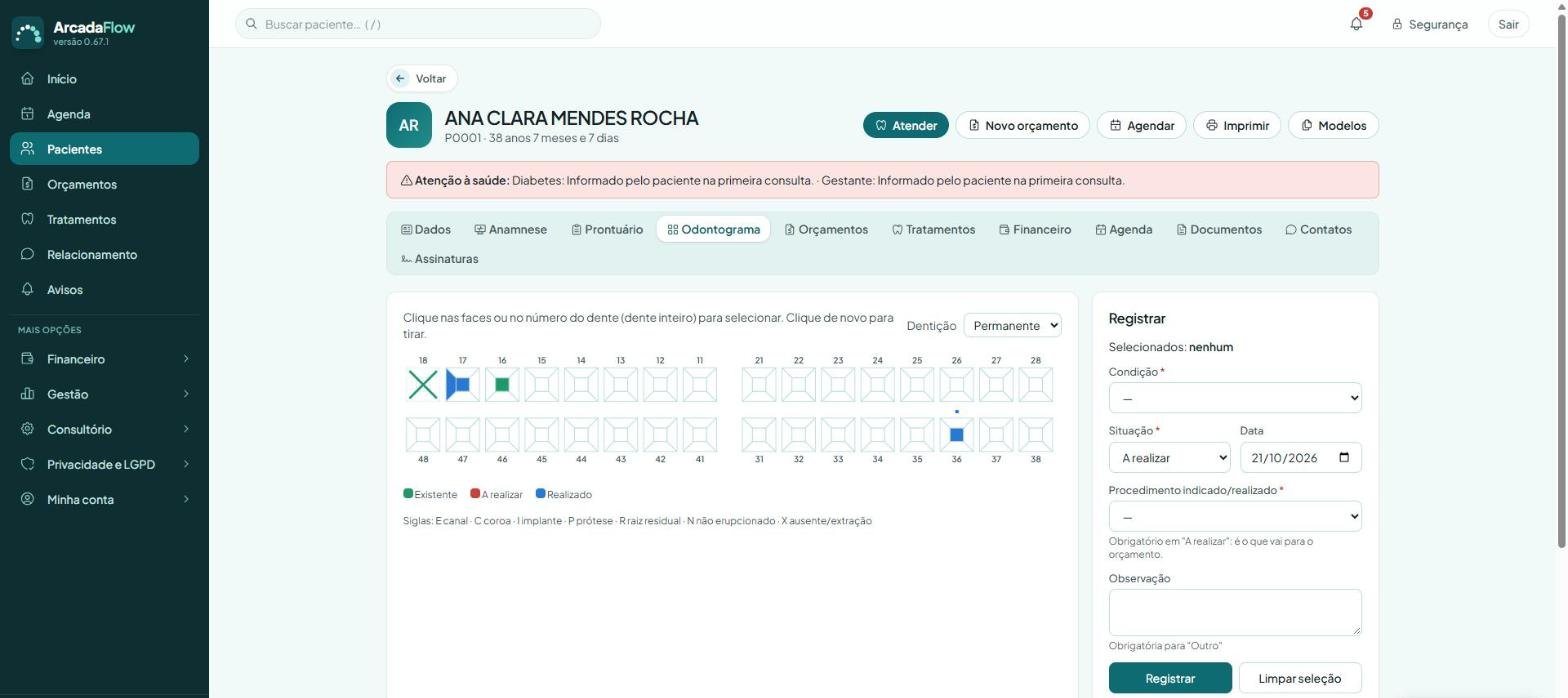Switch to the Contatos tab
This screenshot has height=698, width=1568.
click(1318, 229)
